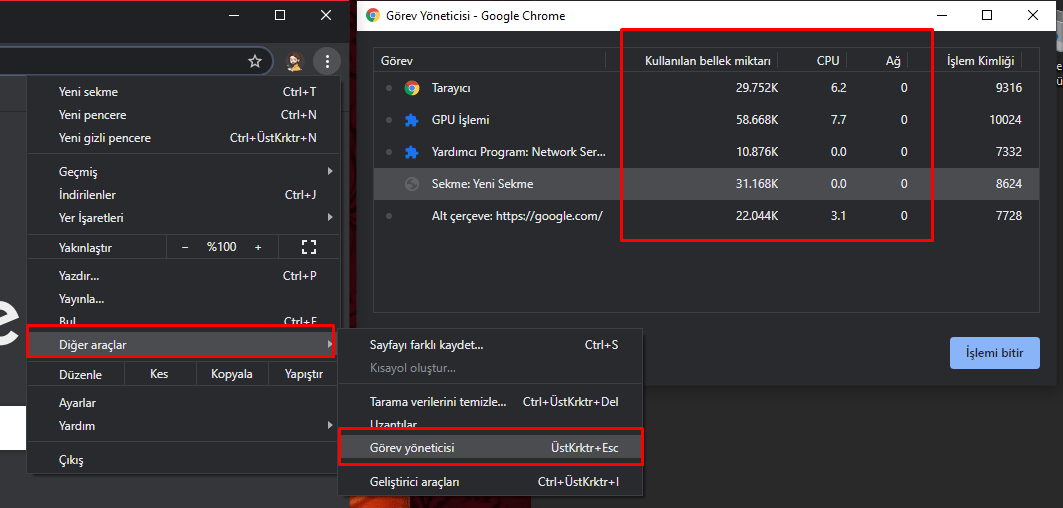Screen dimensions: 1063x508
Task: Click Chrome icon in Tarayıcı row
Action: coord(412,87)
